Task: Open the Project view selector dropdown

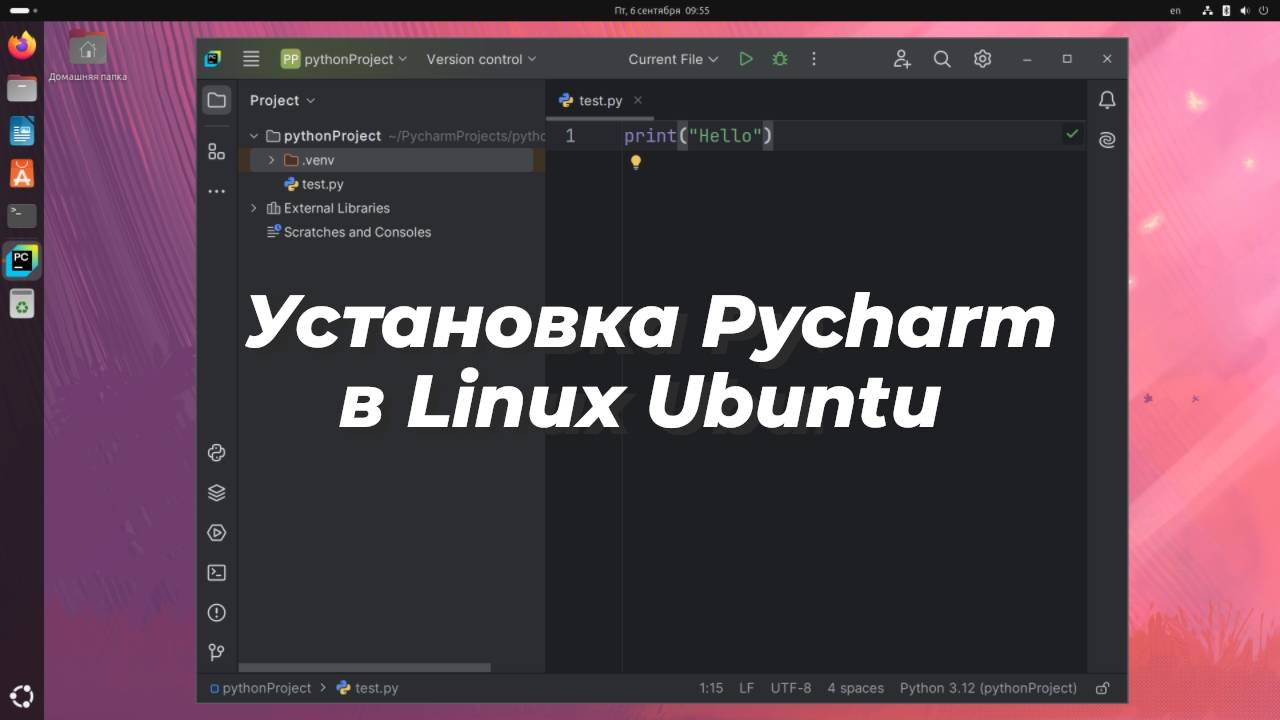Action: coord(282,100)
